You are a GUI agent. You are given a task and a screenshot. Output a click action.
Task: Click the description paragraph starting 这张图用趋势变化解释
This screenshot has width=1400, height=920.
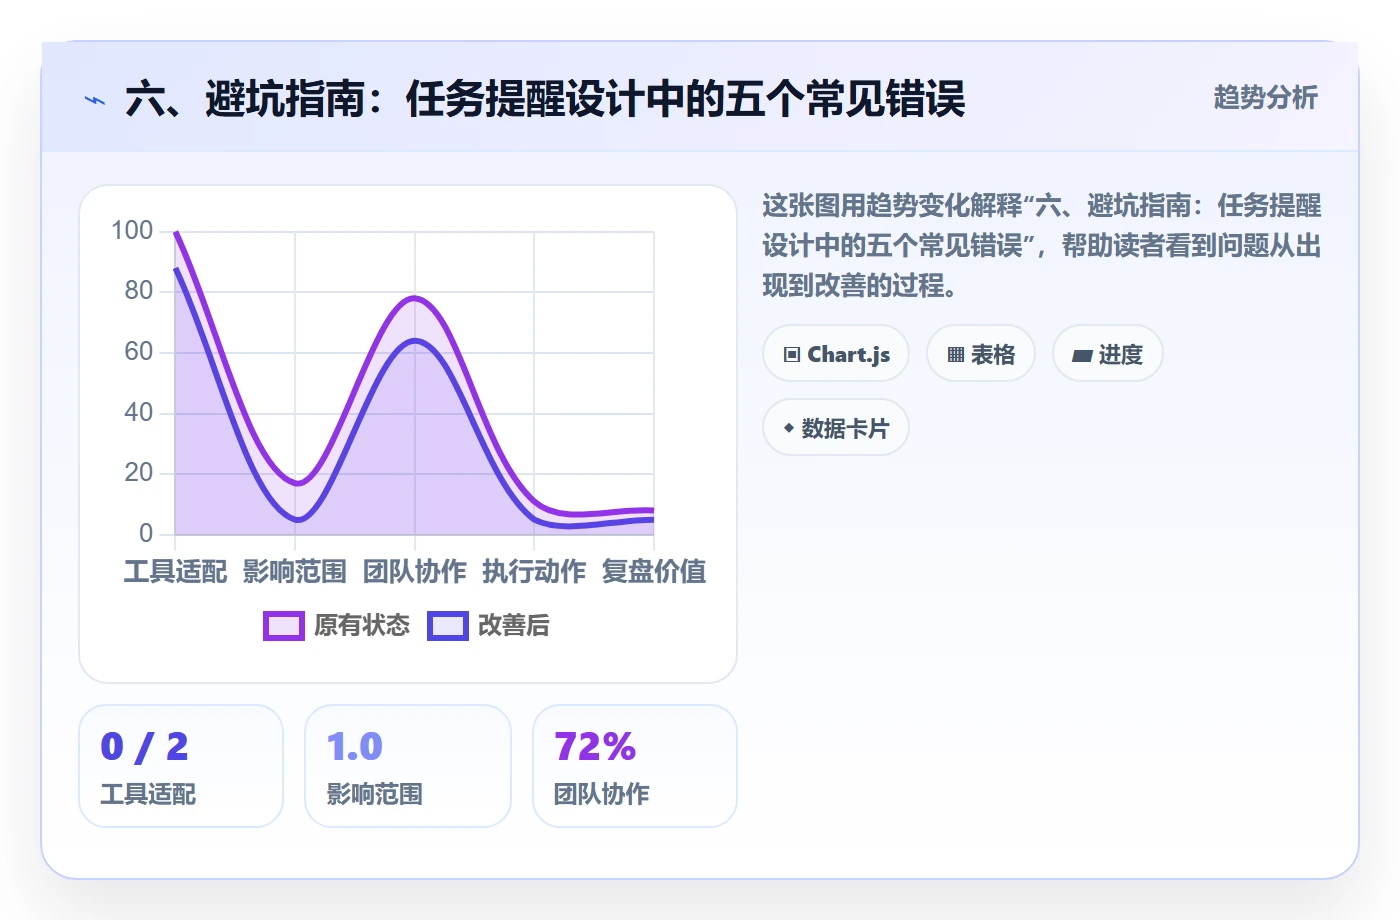pyautogui.click(x=1042, y=246)
